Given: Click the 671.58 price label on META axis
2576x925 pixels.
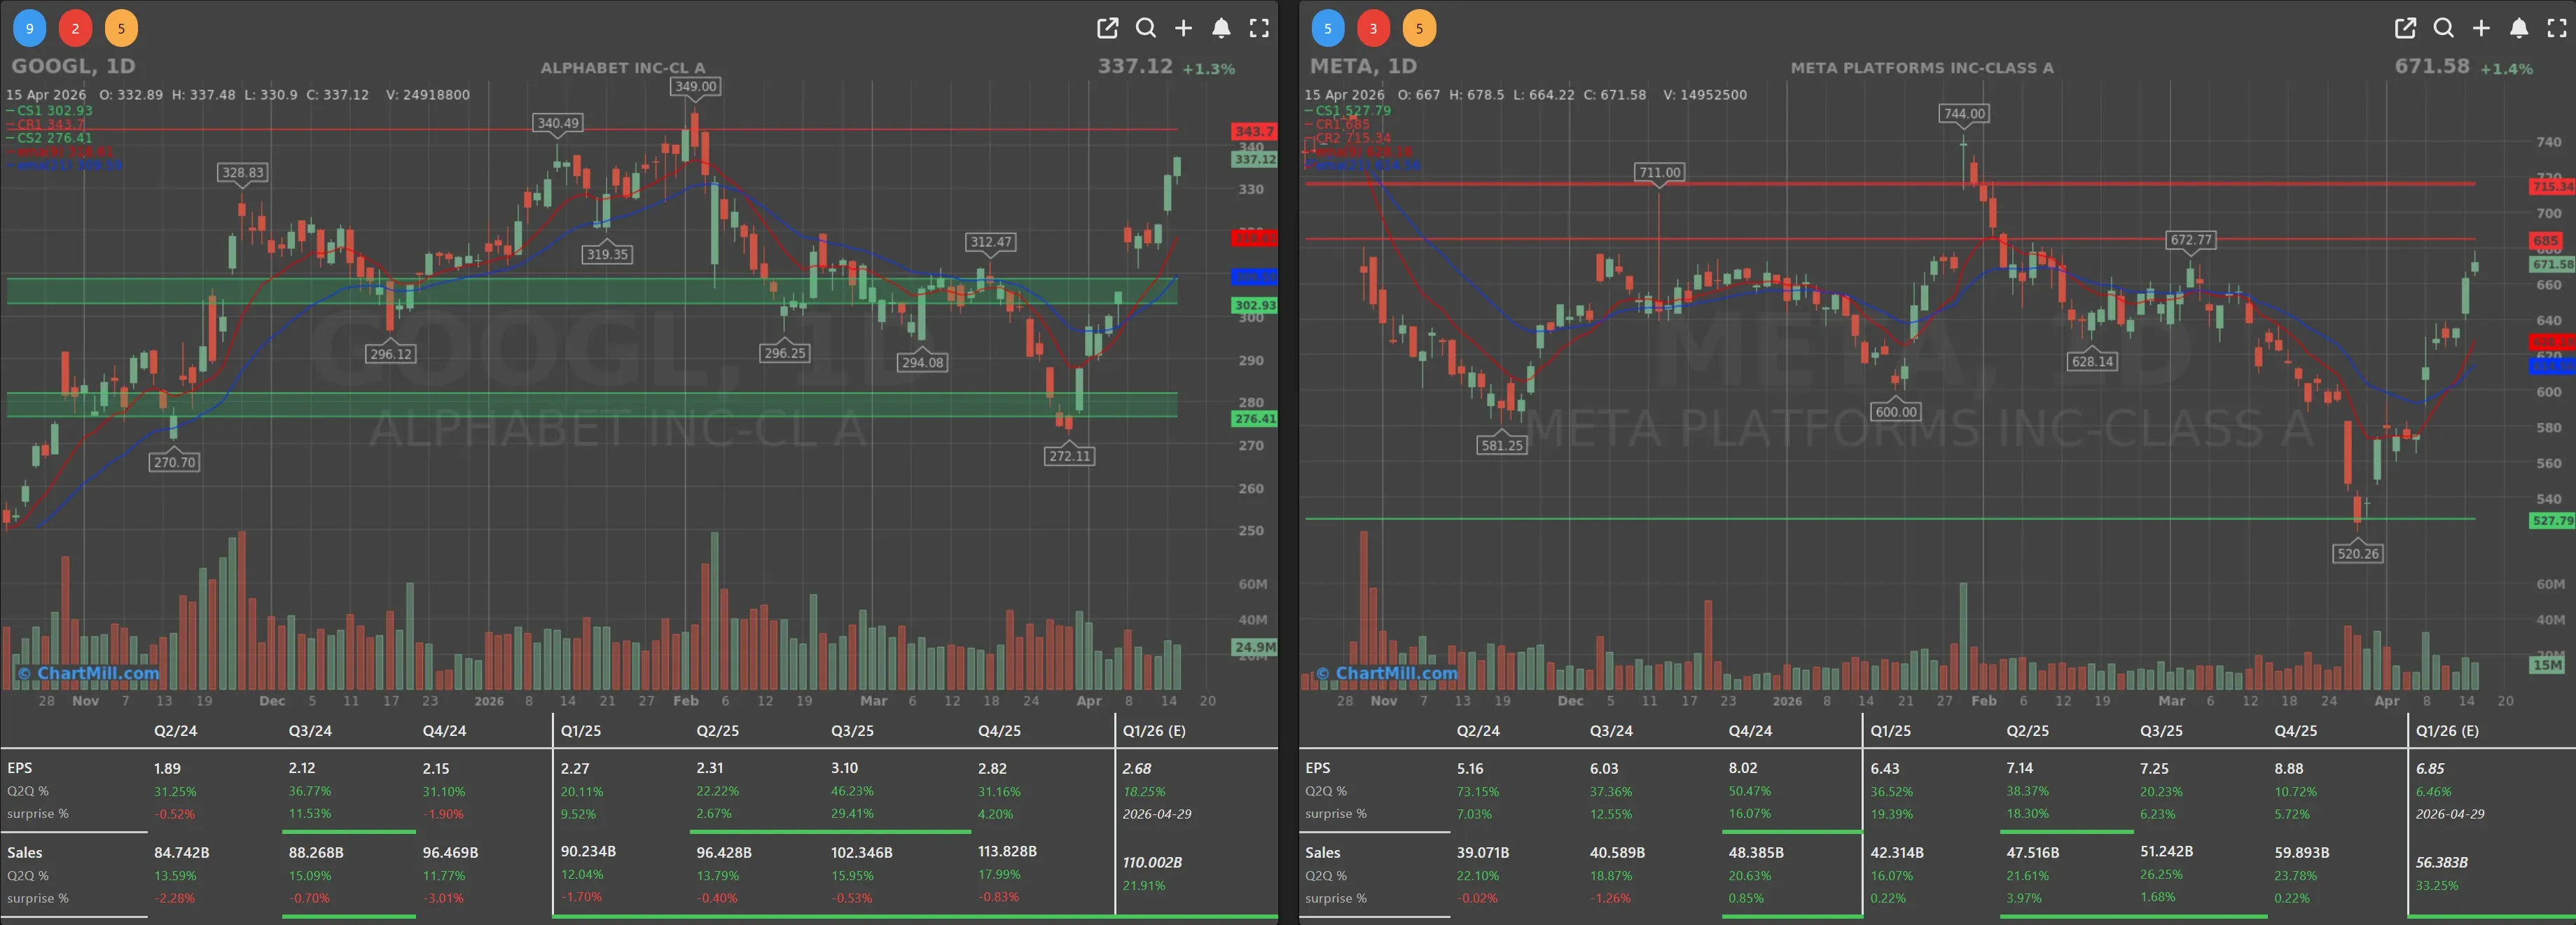Looking at the screenshot, I should pyautogui.click(x=2552, y=264).
